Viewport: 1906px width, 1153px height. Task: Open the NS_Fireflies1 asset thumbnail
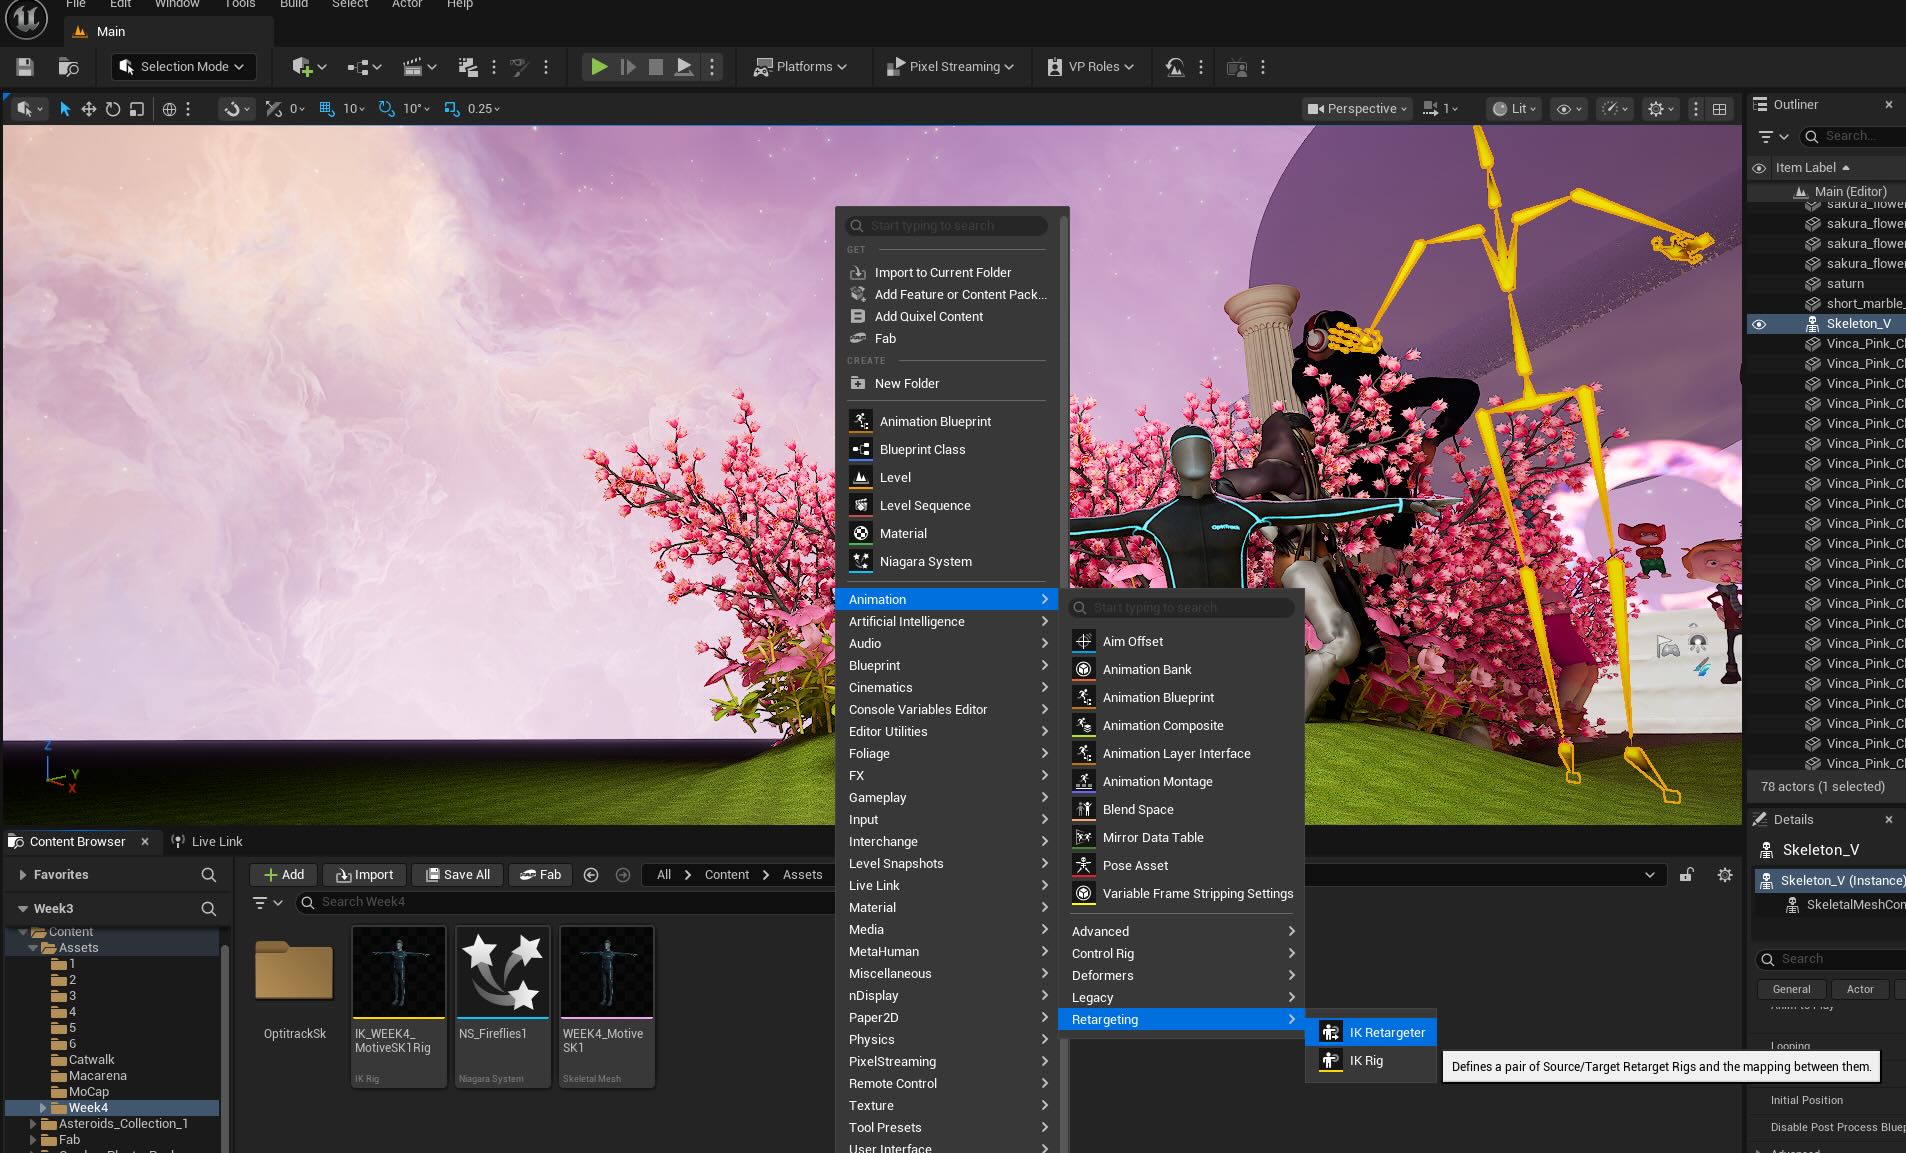(x=502, y=971)
